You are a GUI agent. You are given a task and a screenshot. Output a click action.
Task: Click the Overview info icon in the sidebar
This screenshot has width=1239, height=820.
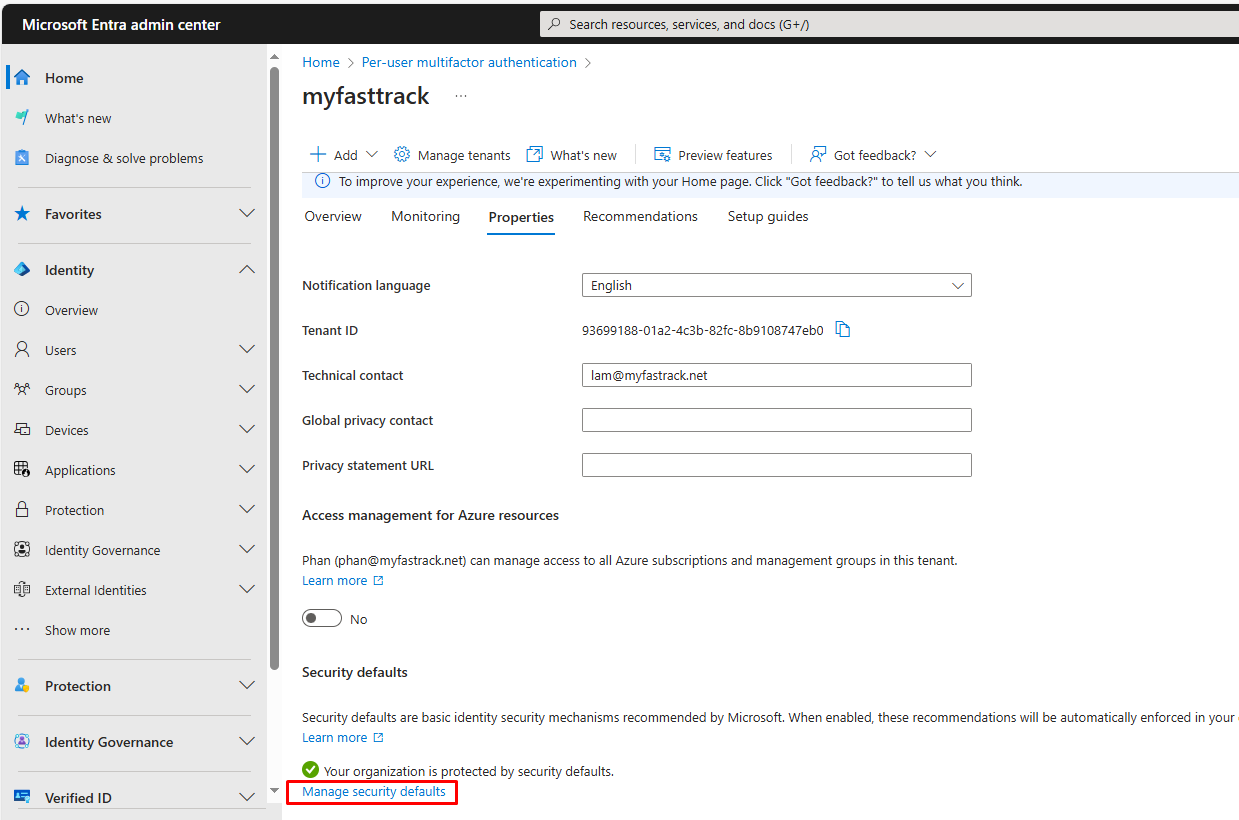22,310
